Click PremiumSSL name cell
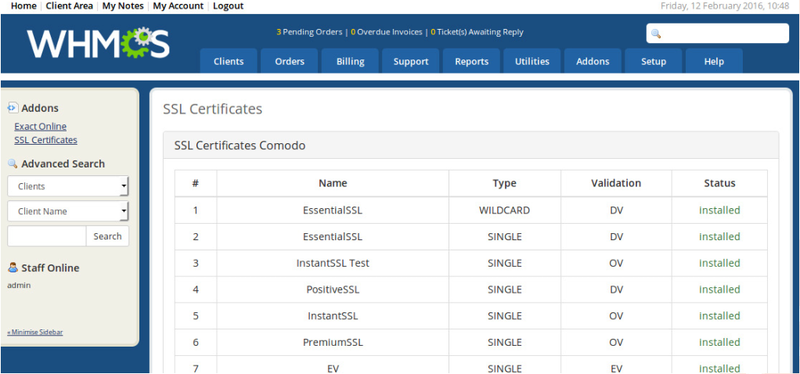The width and height of the screenshot is (800, 374). coord(333,342)
